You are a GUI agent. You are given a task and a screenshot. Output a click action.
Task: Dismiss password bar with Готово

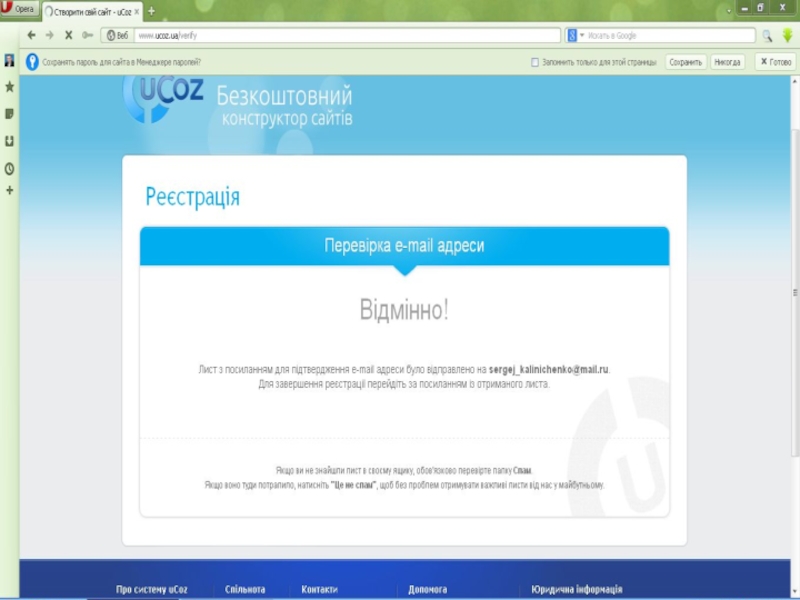(x=776, y=62)
